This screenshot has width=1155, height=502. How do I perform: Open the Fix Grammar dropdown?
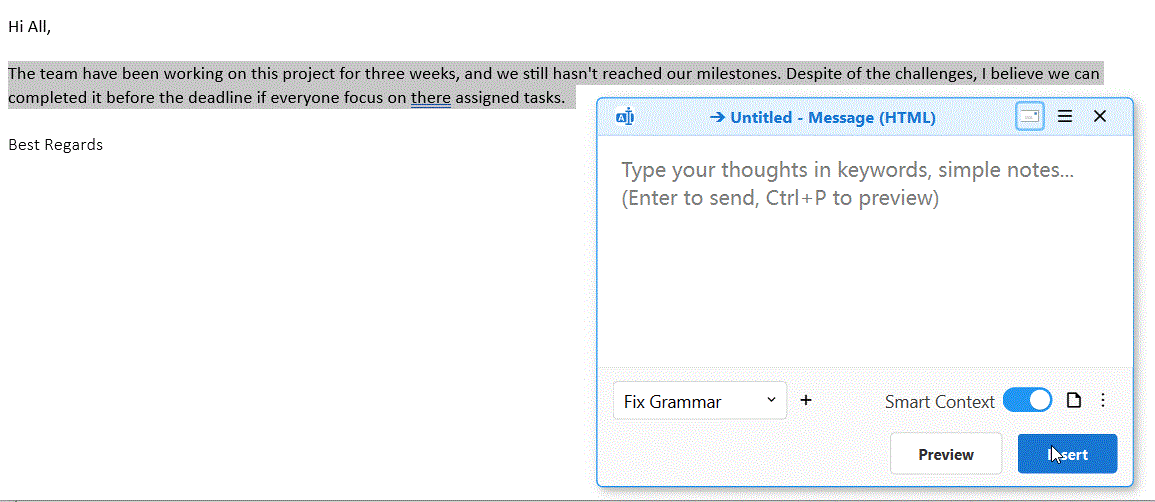699,401
